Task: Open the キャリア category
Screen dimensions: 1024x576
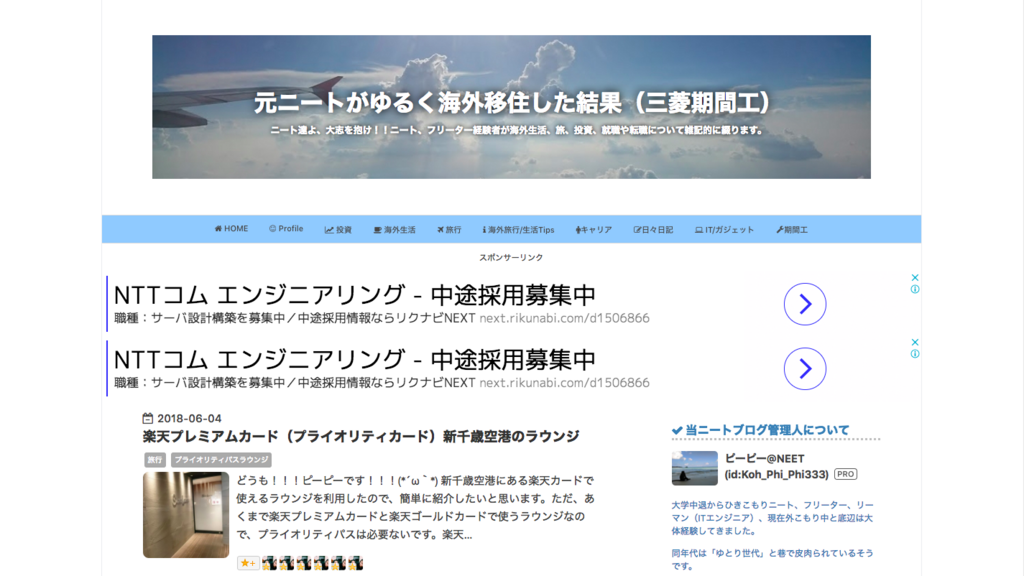Action: coord(594,230)
